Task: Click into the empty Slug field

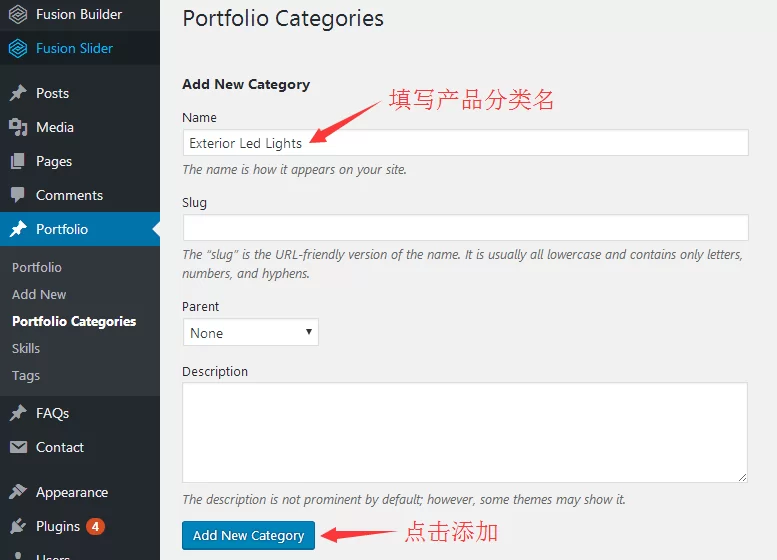Action: (x=465, y=227)
